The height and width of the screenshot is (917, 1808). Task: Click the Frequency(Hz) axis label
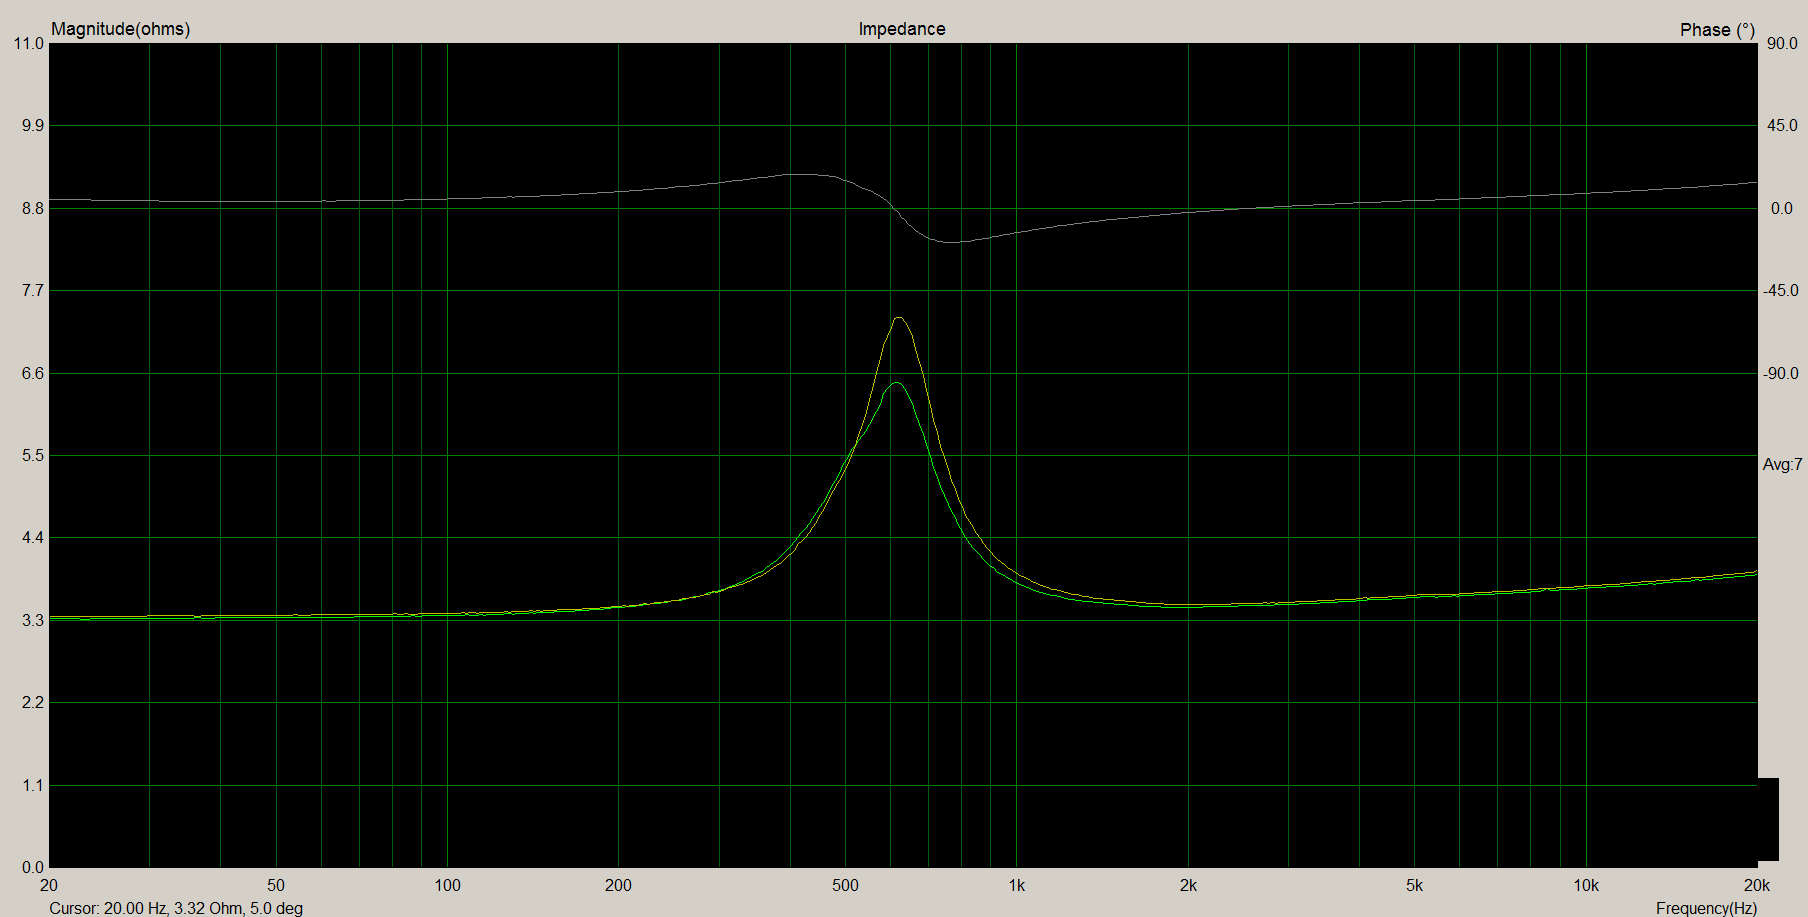tap(1706, 908)
